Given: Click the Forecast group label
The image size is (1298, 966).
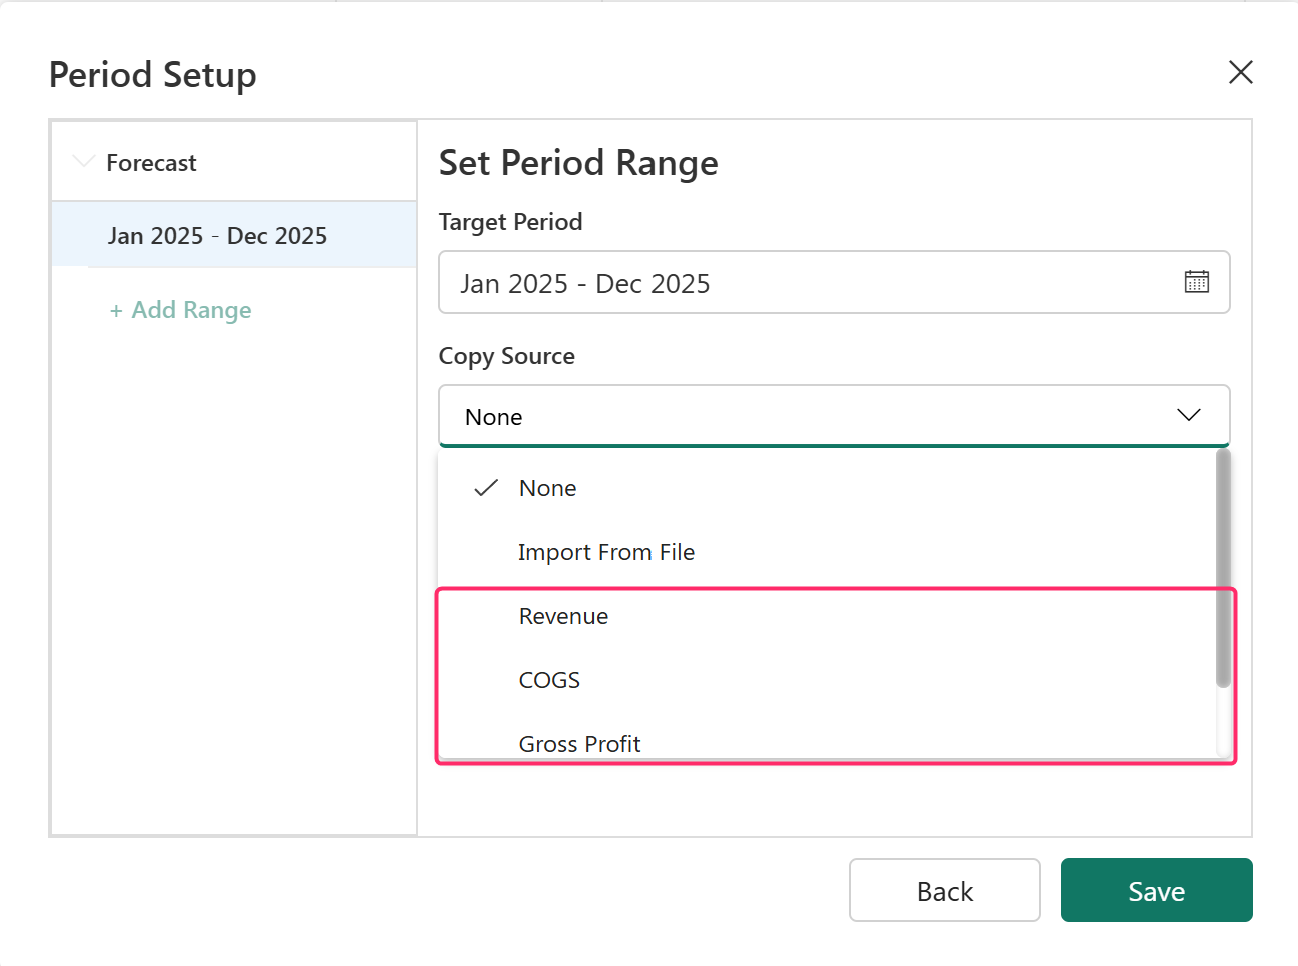Looking at the screenshot, I should tap(151, 163).
